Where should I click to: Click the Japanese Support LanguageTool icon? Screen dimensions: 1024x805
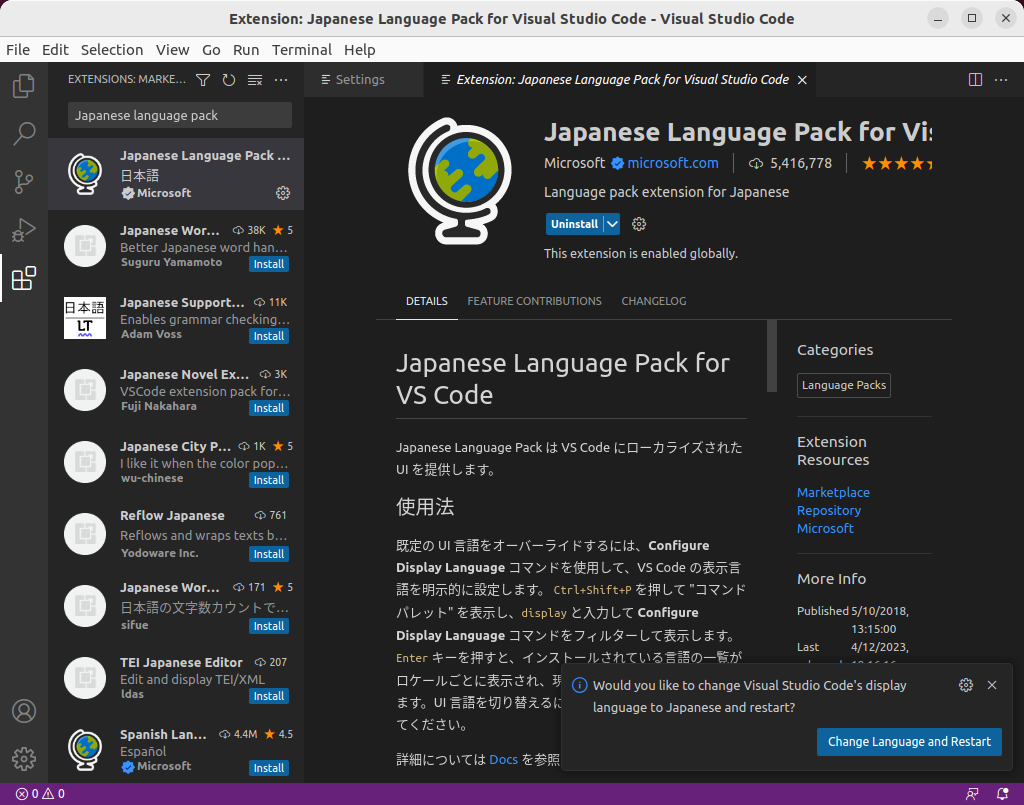pyautogui.click(x=85, y=318)
